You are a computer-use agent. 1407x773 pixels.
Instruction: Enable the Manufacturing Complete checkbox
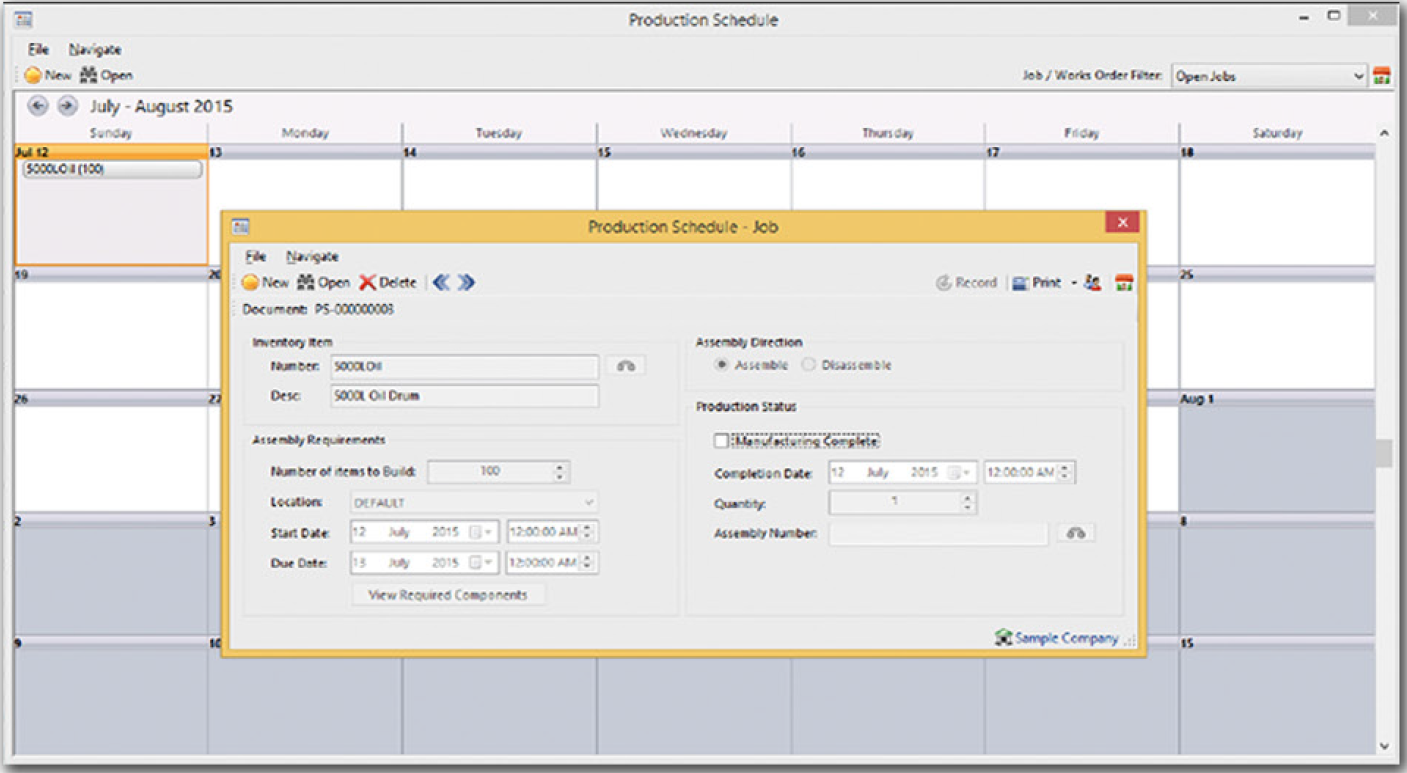[x=721, y=441]
